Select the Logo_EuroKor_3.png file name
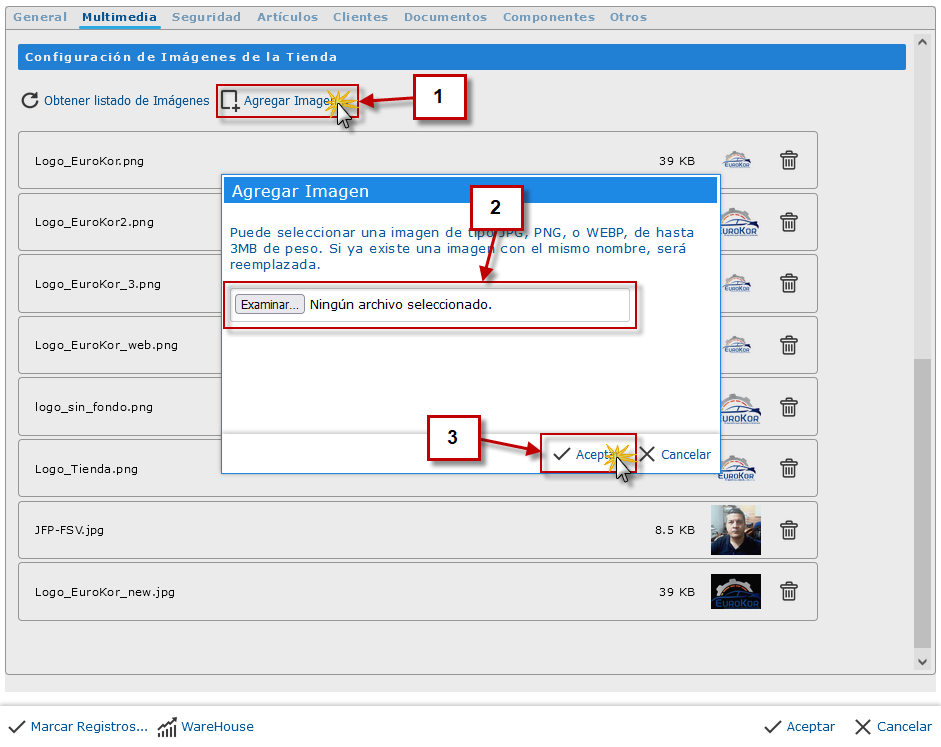This screenshot has height=747, width=941. pos(98,284)
